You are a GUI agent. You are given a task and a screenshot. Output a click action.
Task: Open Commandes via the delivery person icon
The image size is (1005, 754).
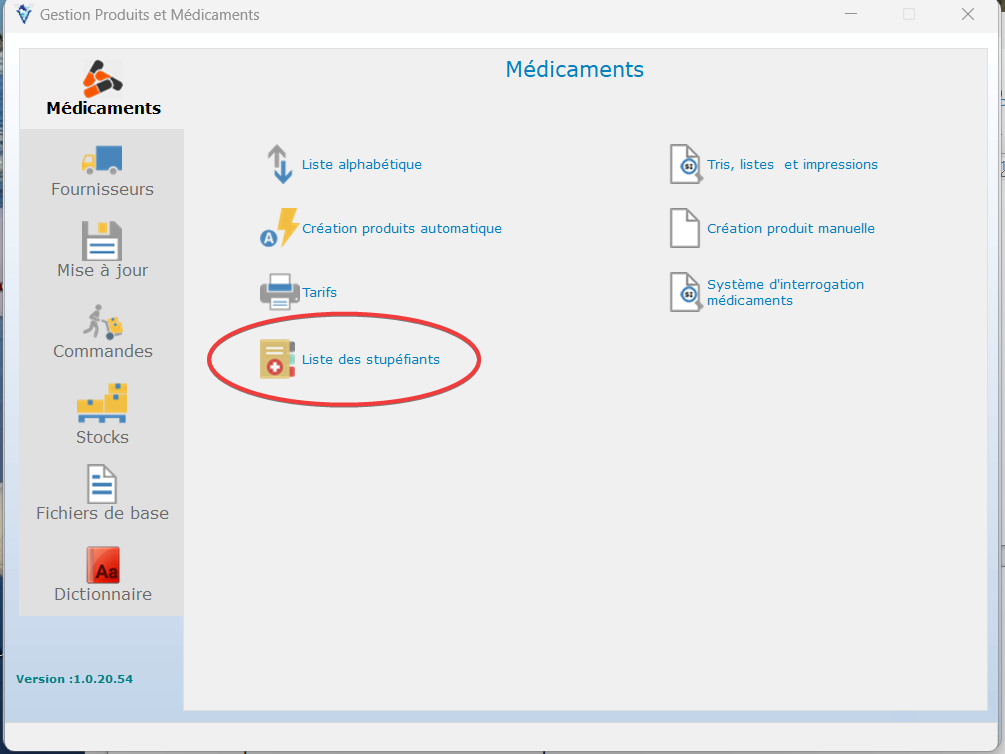102,322
